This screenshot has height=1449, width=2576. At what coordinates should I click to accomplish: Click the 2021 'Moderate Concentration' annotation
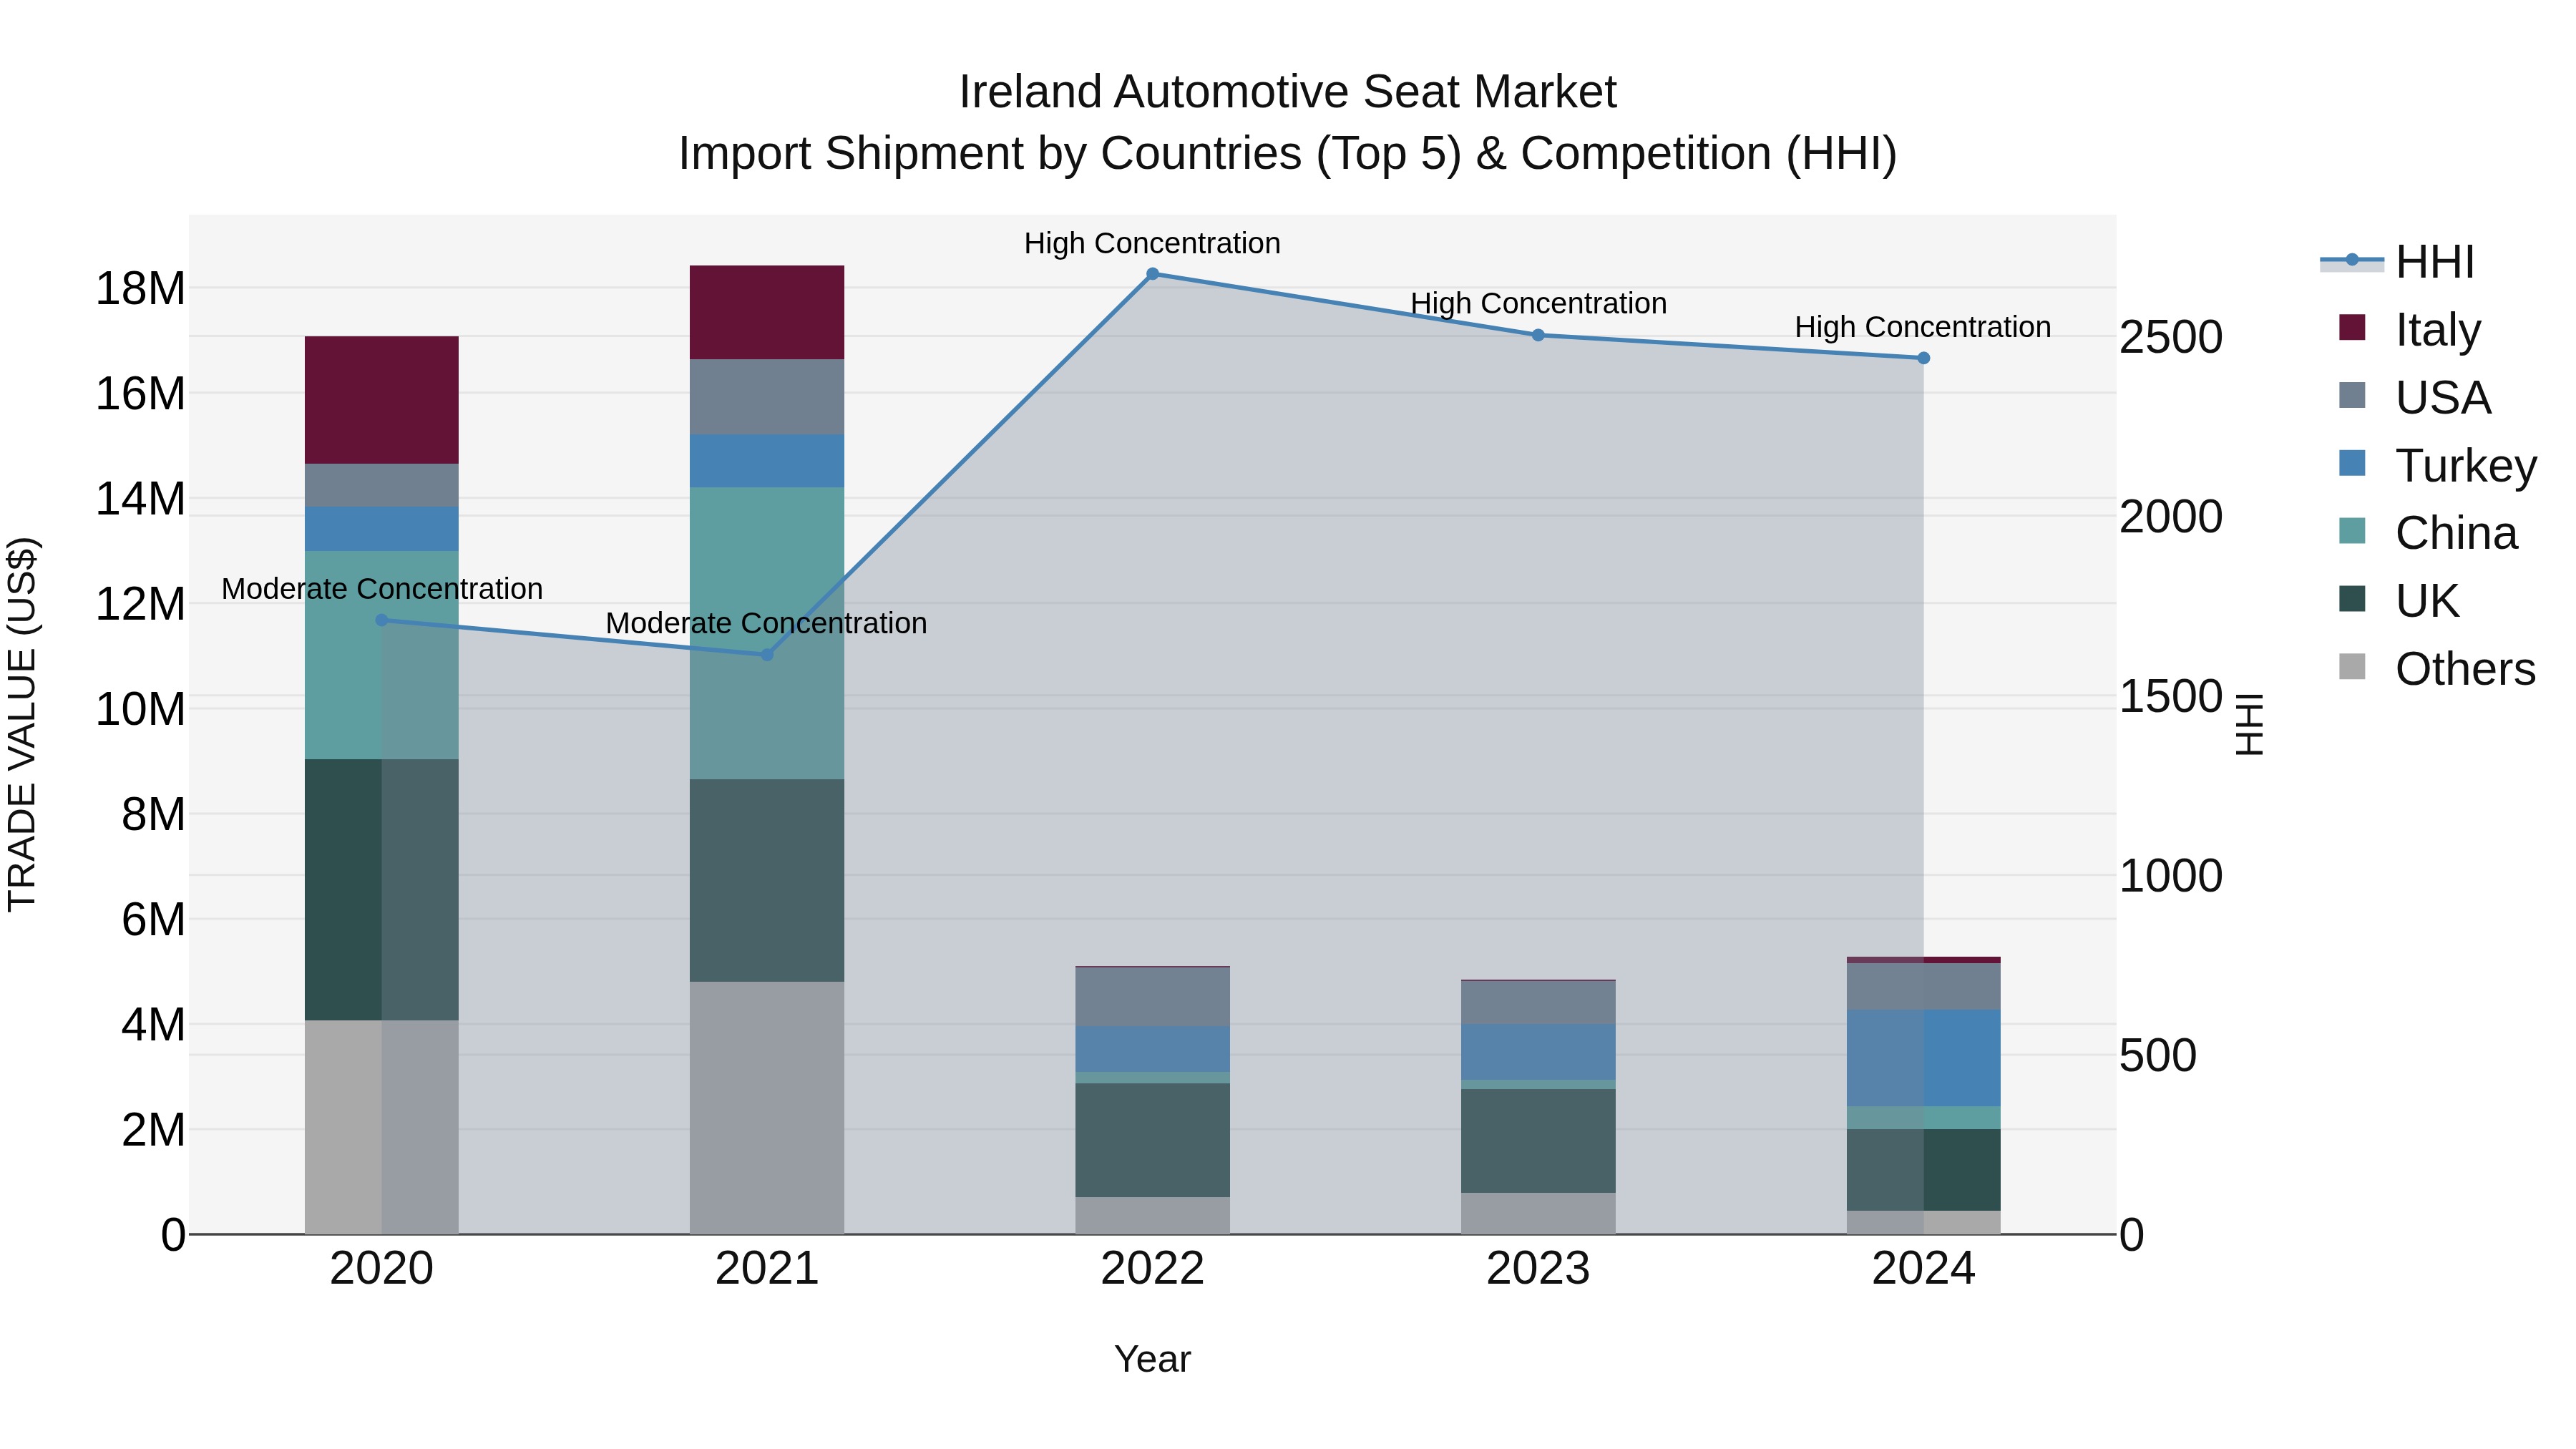click(766, 623)
